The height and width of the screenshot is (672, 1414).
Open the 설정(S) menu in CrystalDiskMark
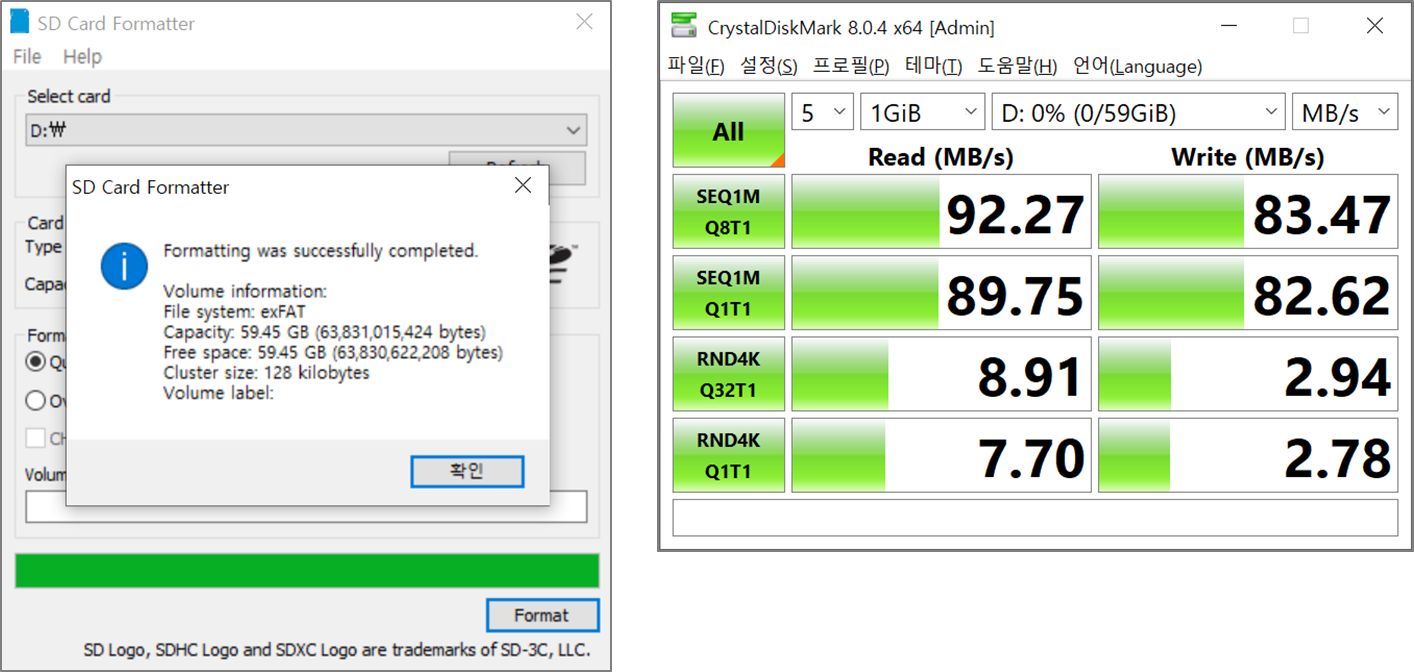[769, 66]
